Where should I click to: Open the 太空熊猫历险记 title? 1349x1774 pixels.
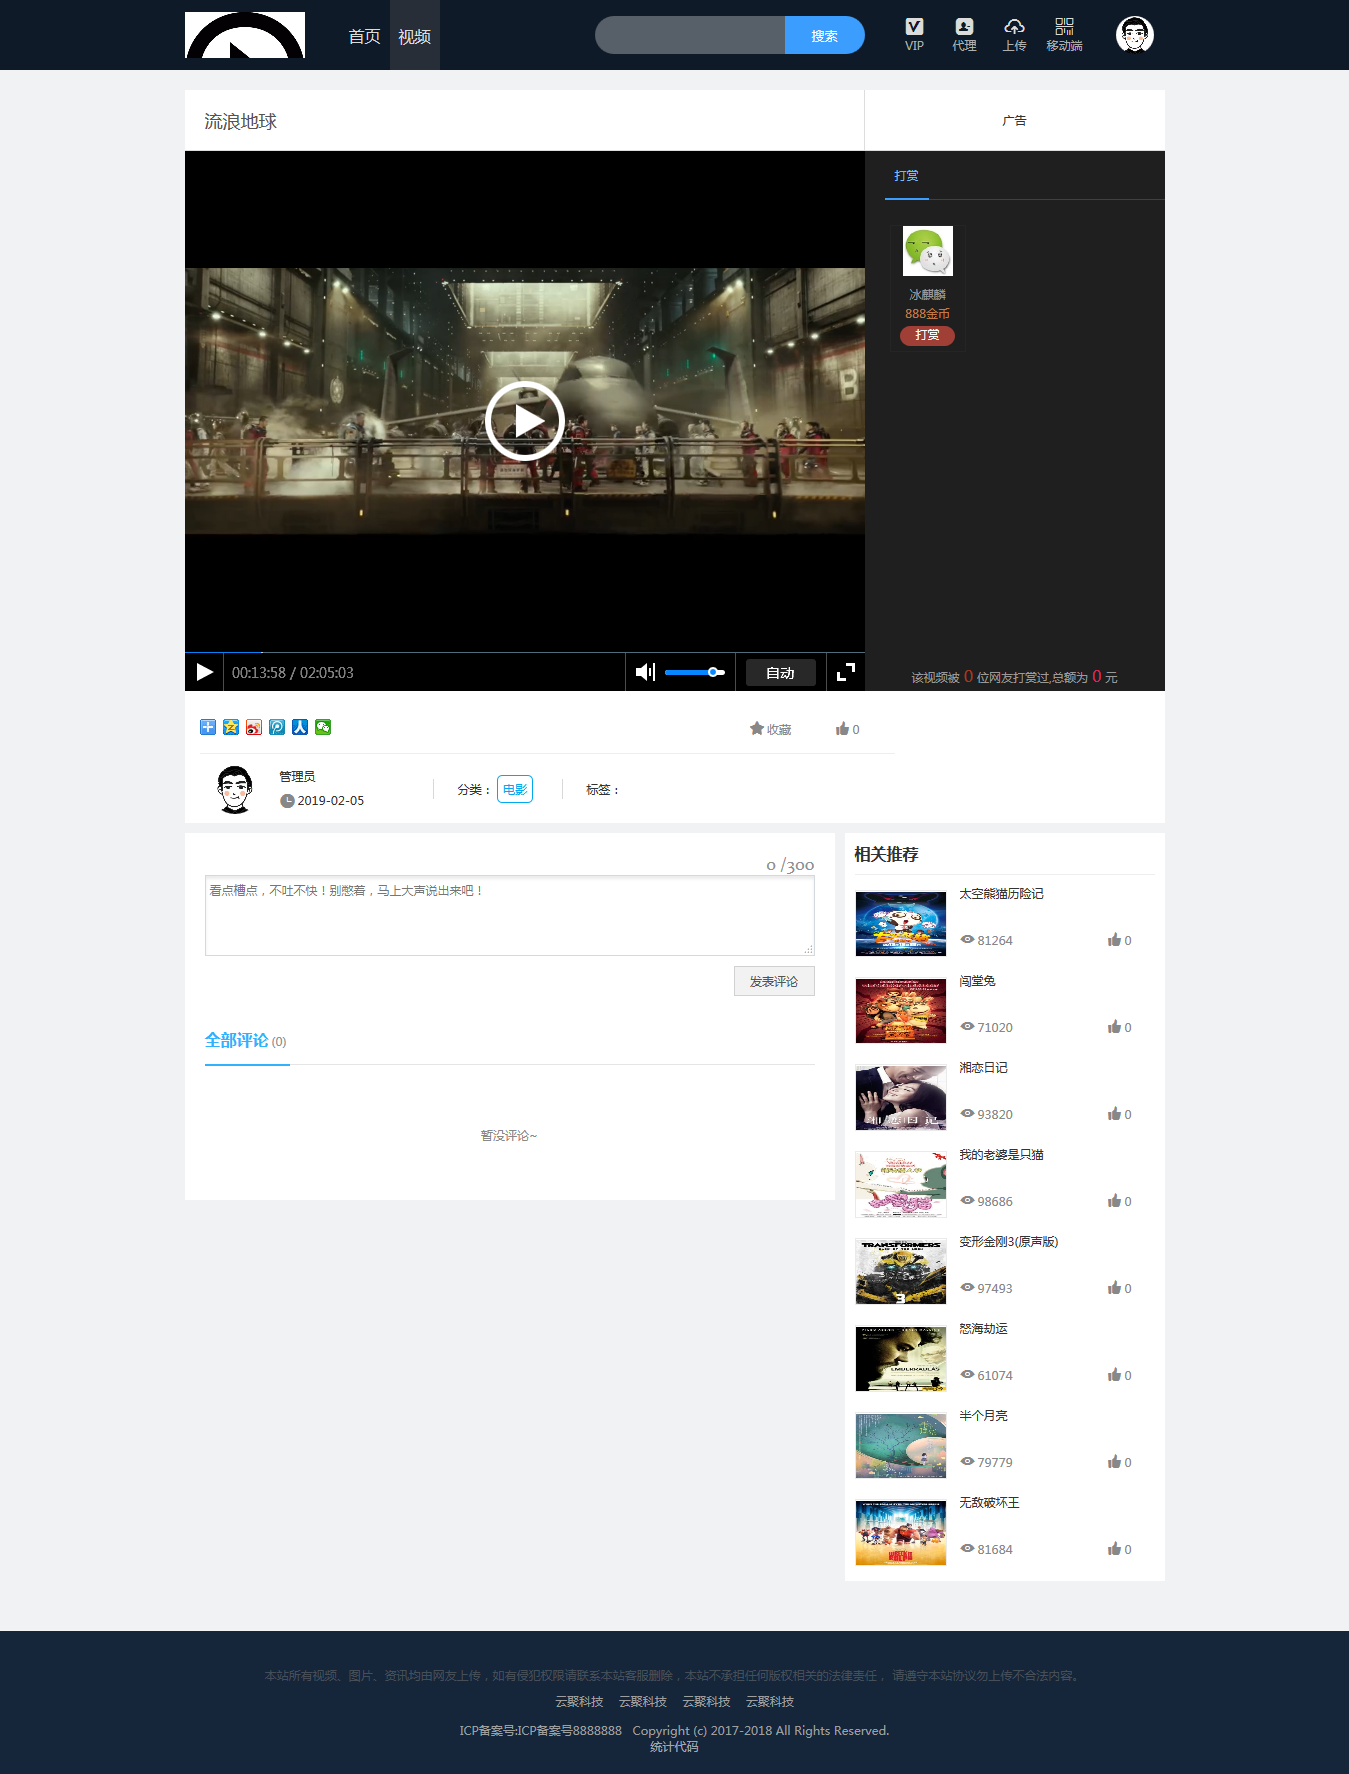(1001, 894)
